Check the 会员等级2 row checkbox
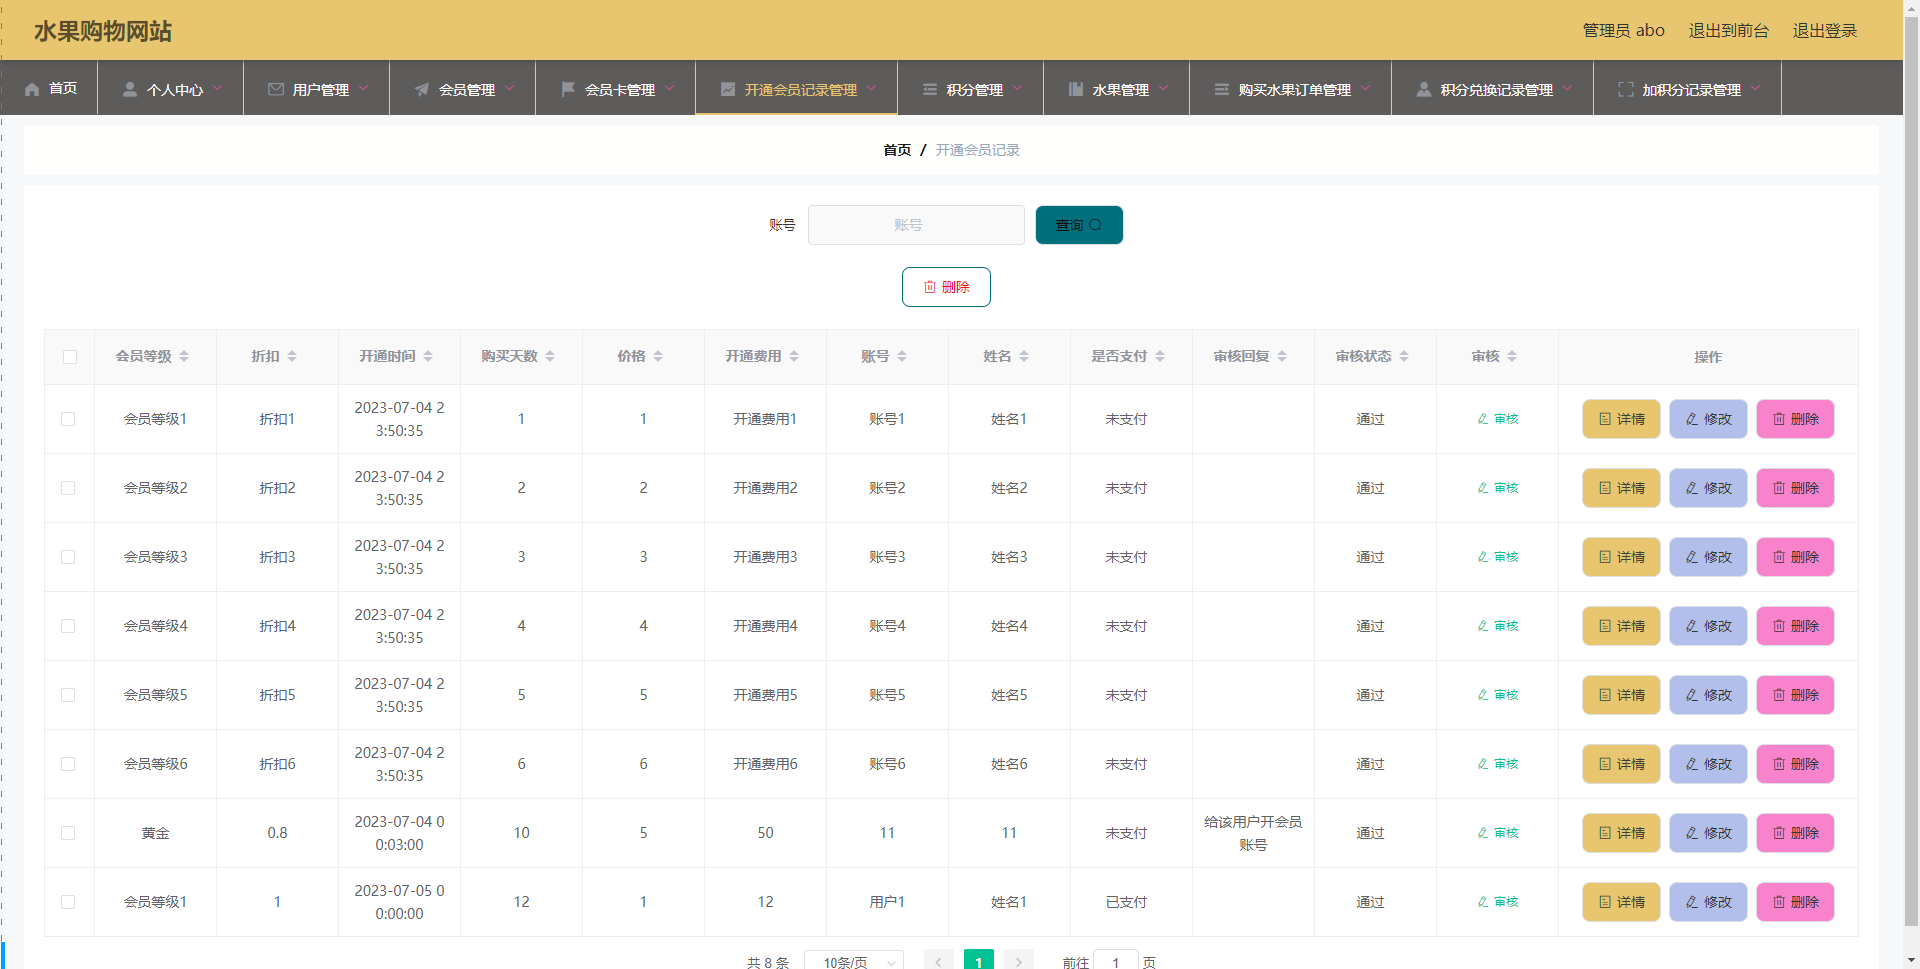This screenshot has width=1920, height=969. (x=68, y=488)
